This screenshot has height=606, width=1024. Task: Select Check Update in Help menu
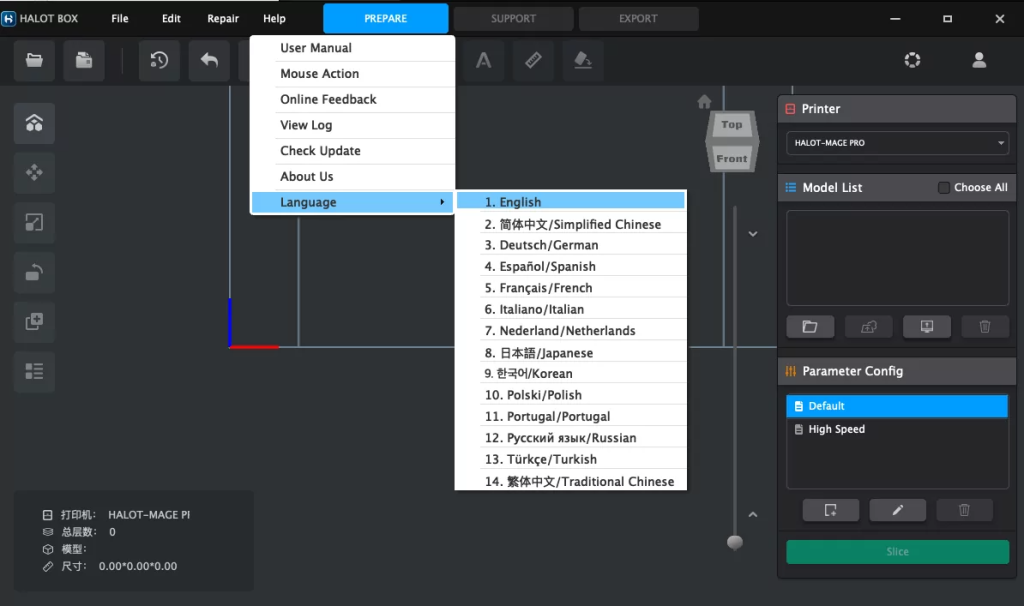[x=320, y=151]
